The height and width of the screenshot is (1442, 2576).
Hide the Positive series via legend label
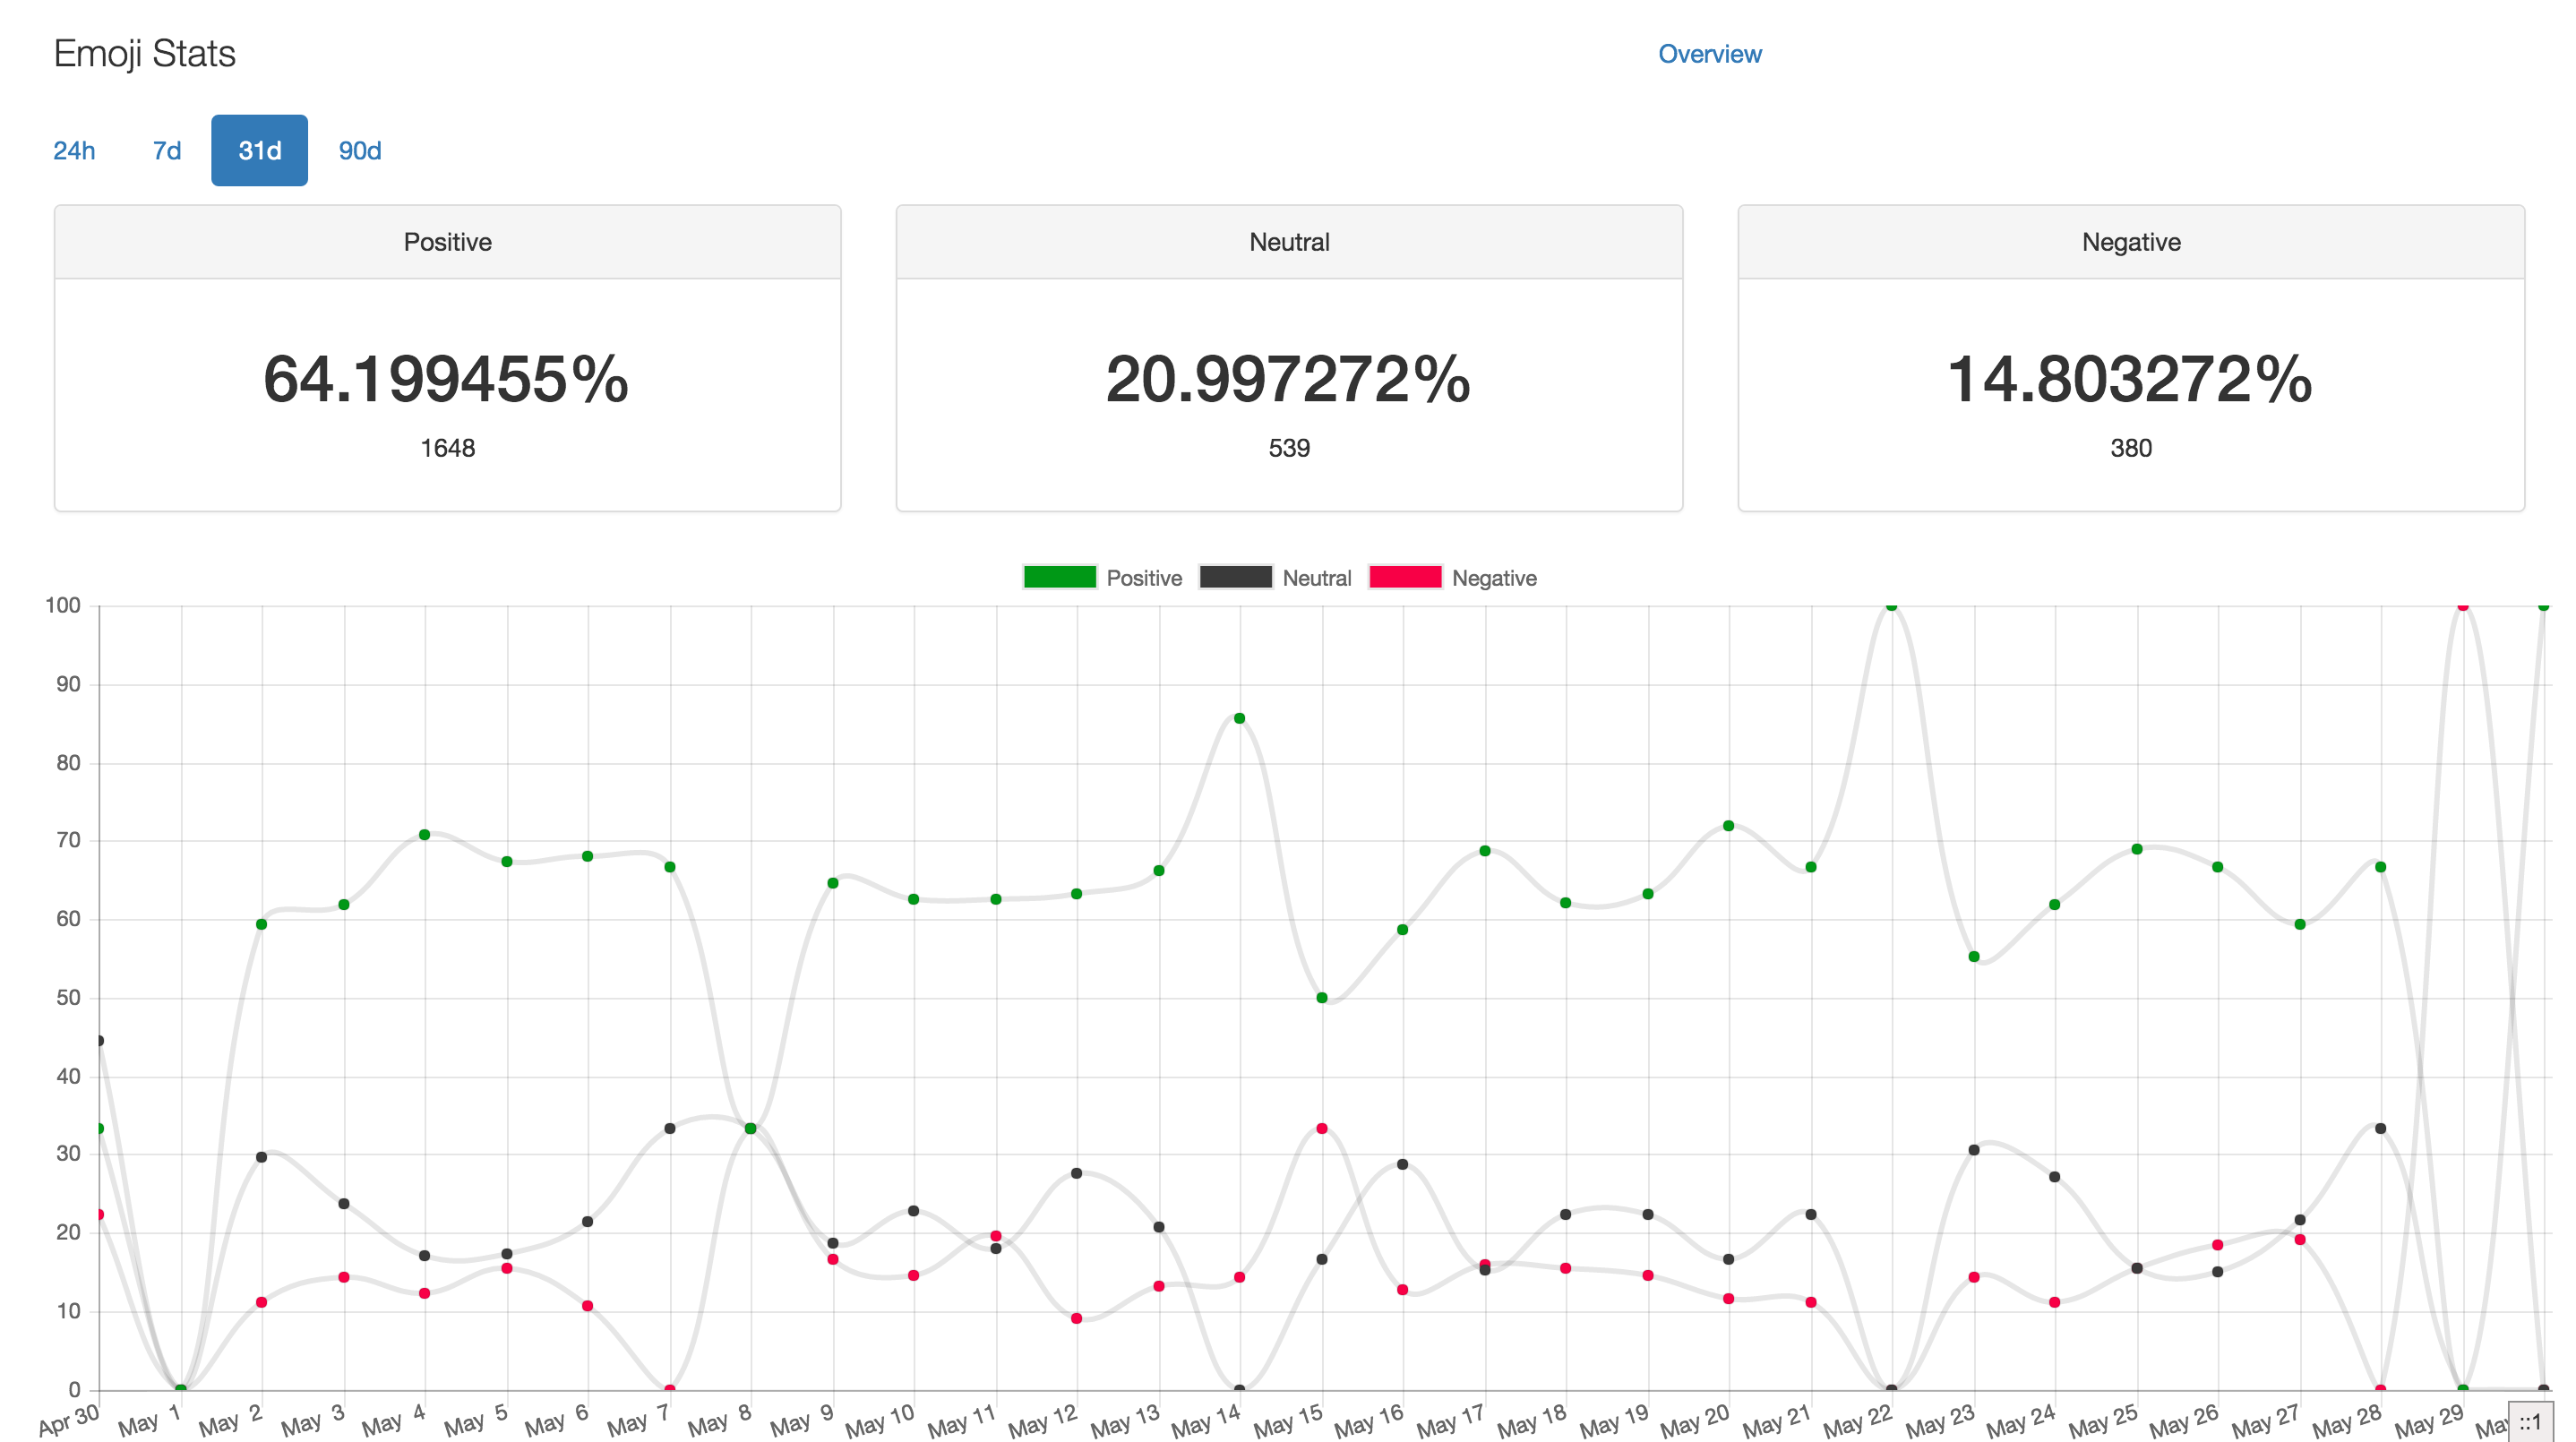[x=1143, y=578]
